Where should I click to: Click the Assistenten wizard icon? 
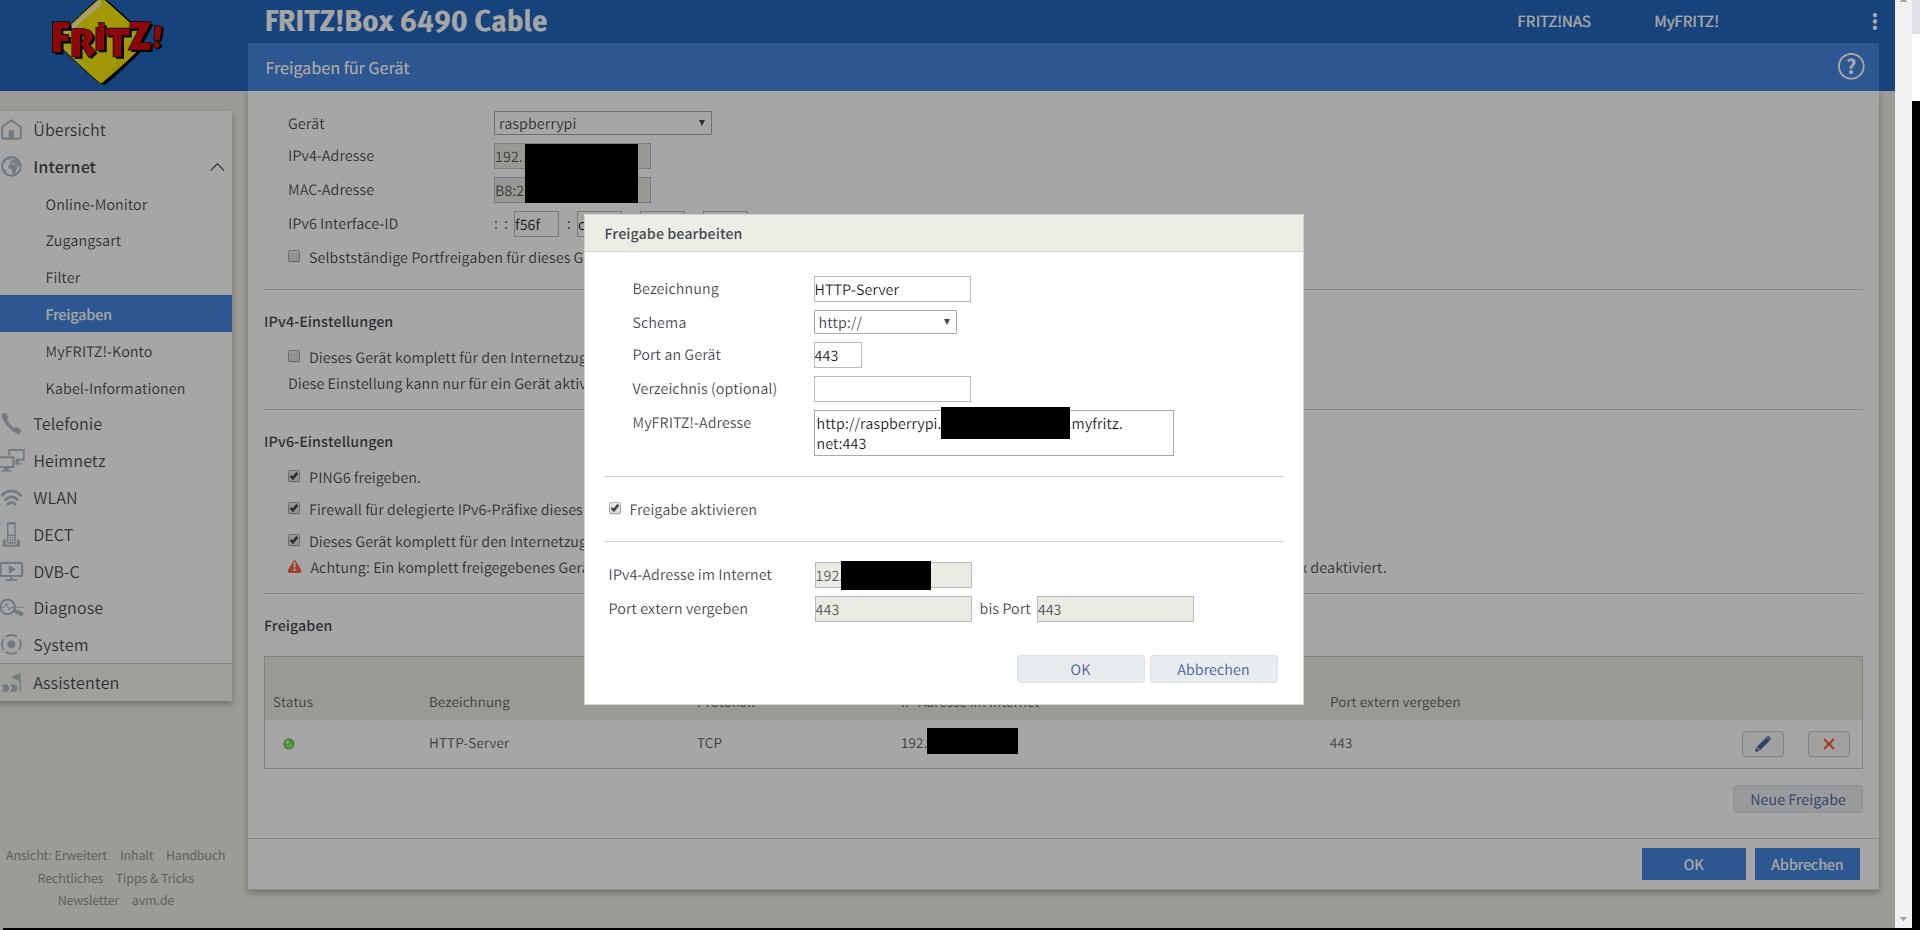(x=12, y=683)
